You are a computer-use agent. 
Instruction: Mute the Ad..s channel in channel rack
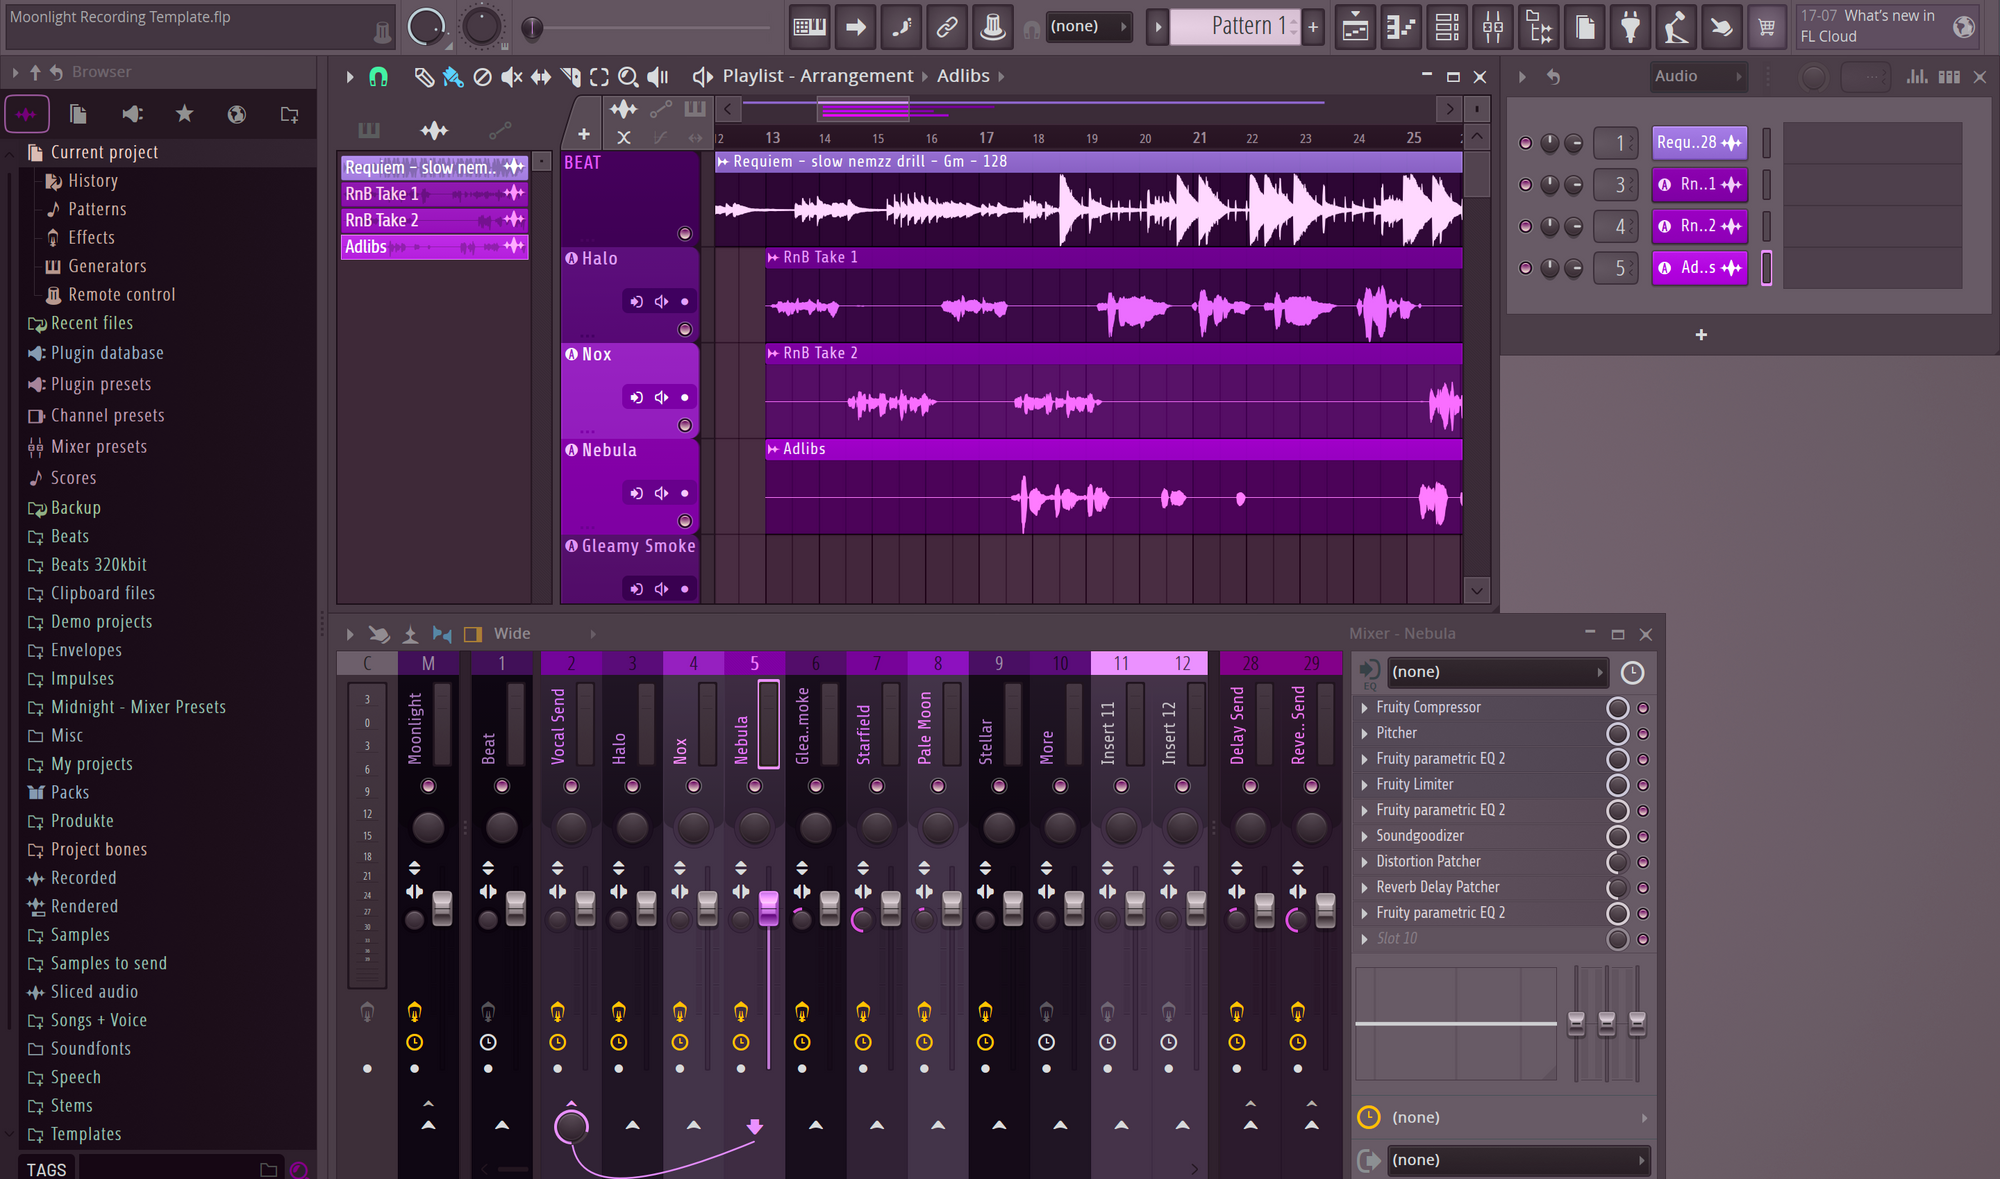pyautogui.click(x=1525, y=268)
